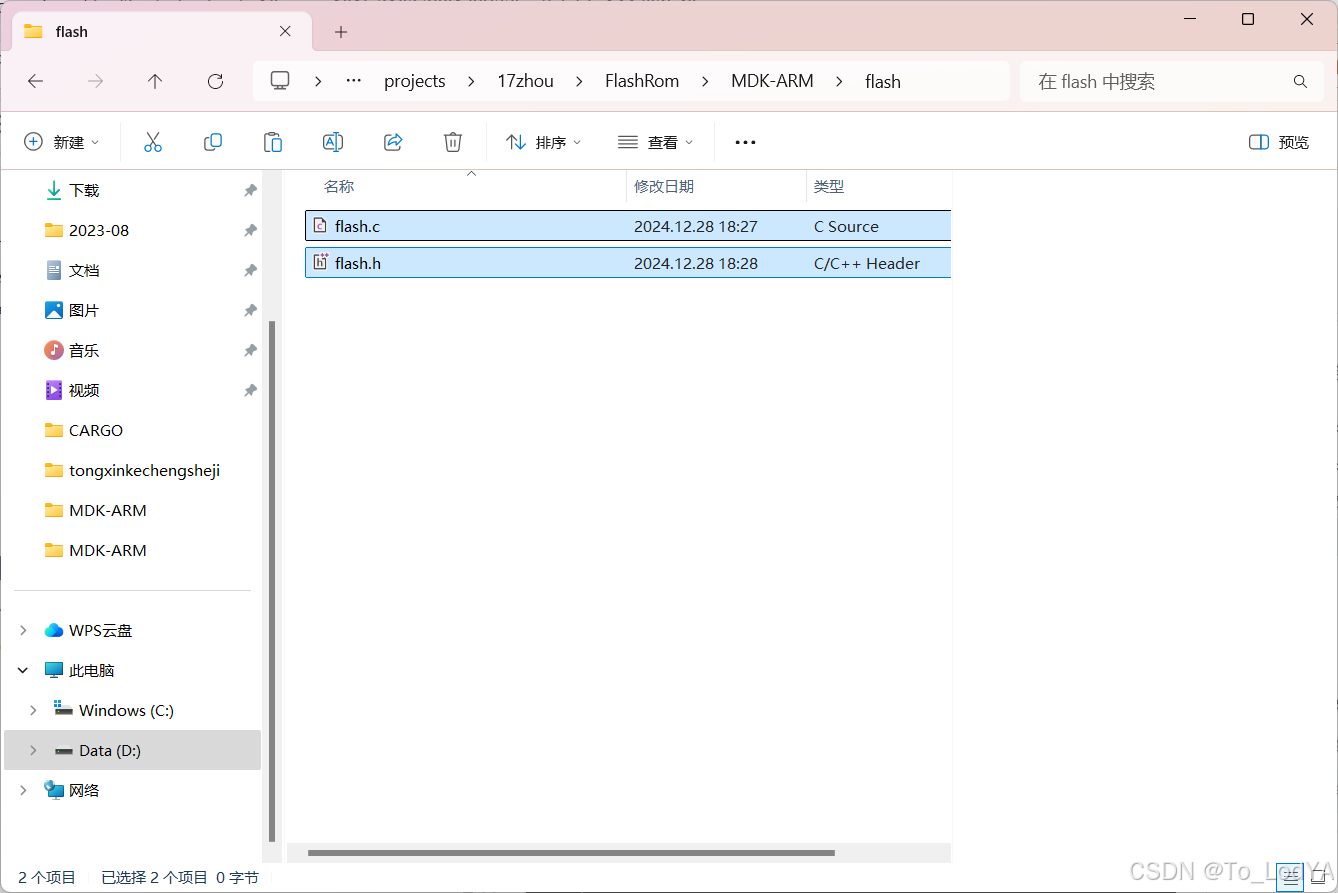Refresh the flash folder view
Screen dimensions: 1338x893
215,81
